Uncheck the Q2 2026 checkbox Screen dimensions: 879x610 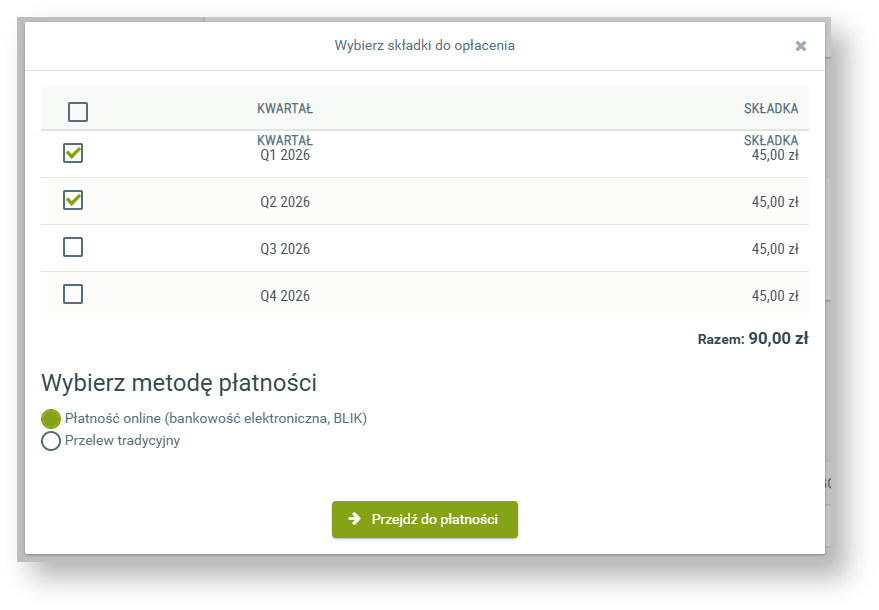73,200
